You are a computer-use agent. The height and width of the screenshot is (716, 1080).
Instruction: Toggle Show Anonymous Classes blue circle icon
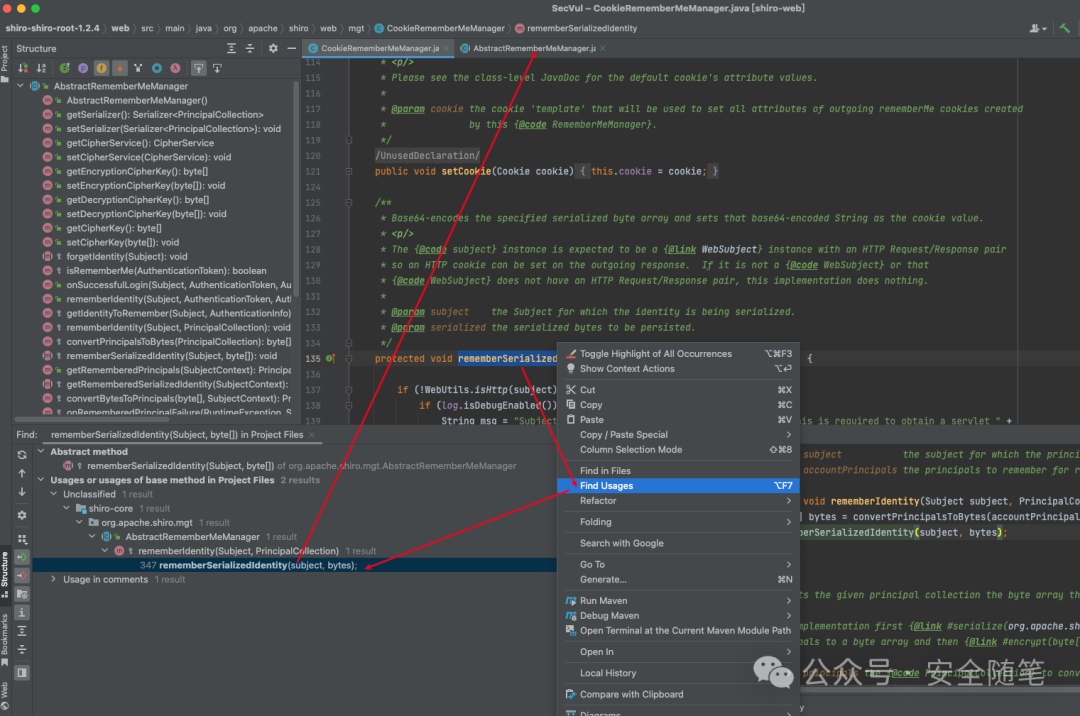pos(157,68)
